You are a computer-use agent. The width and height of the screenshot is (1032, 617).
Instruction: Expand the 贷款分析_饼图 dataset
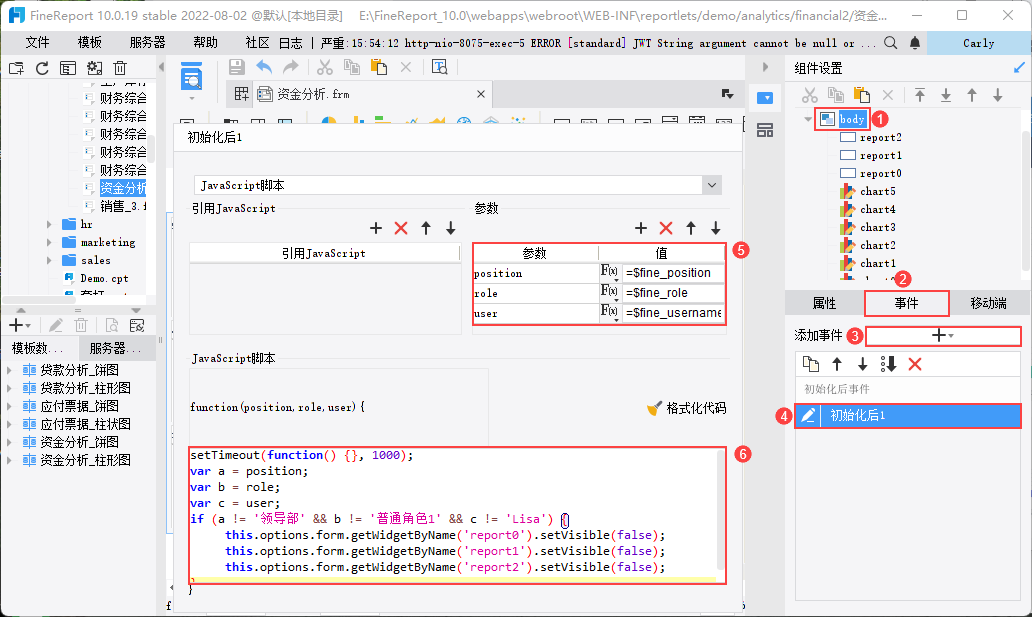pyautogui.click(x=9, y=370)
